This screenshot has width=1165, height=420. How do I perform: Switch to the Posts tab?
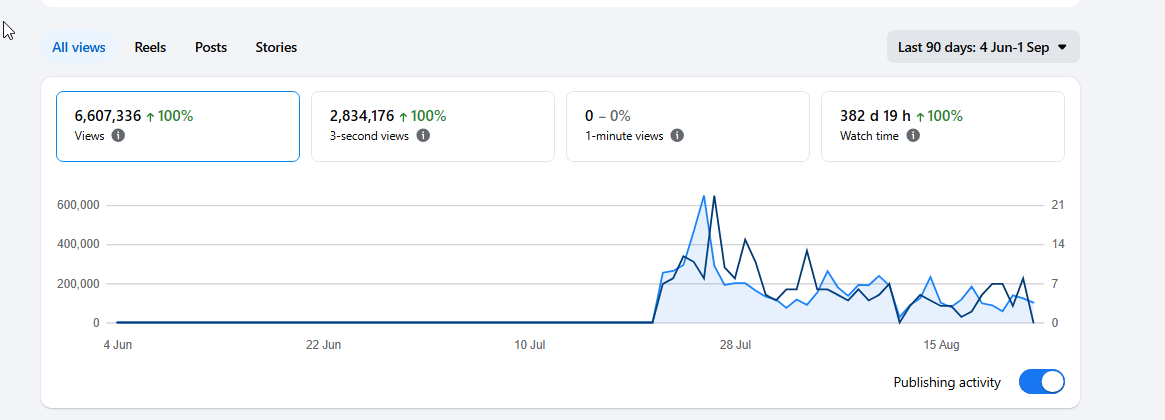pyautogui.click(x=211, y=47)
